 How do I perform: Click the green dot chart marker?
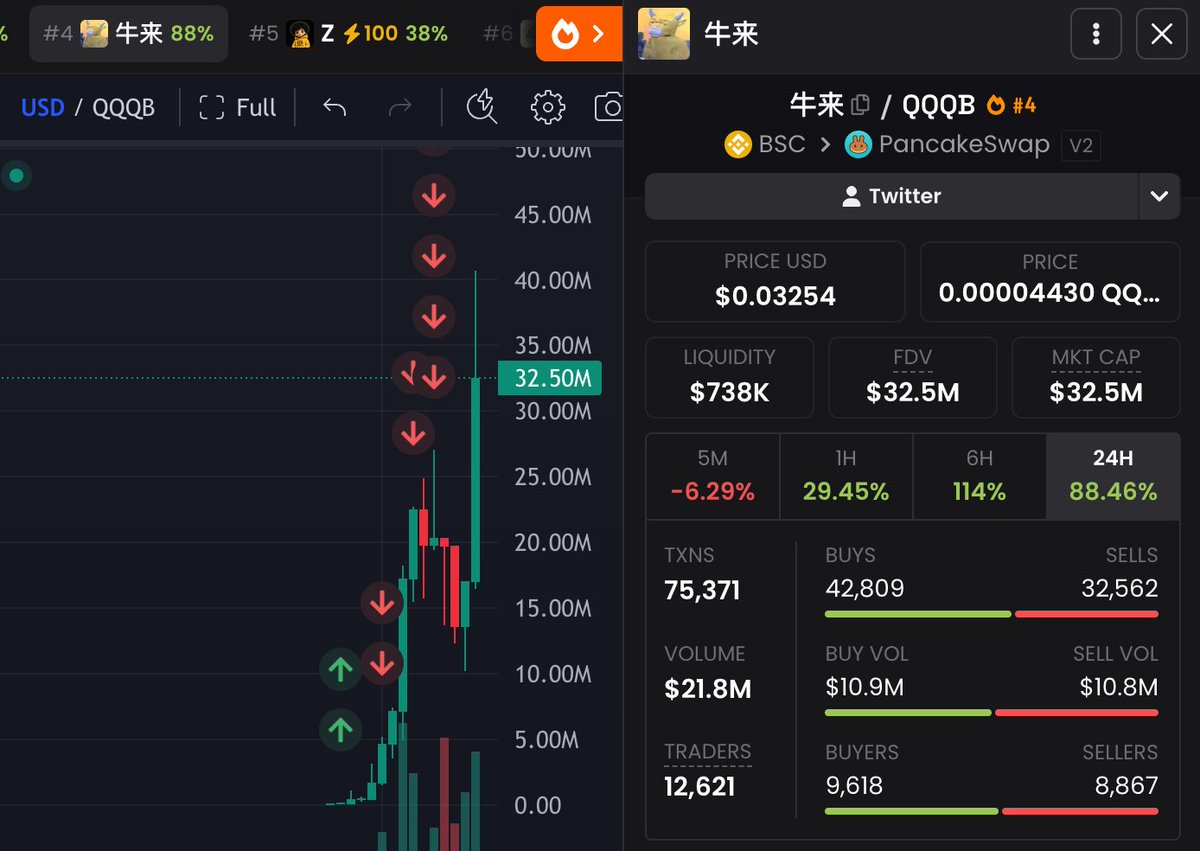[x=16, y=177]
